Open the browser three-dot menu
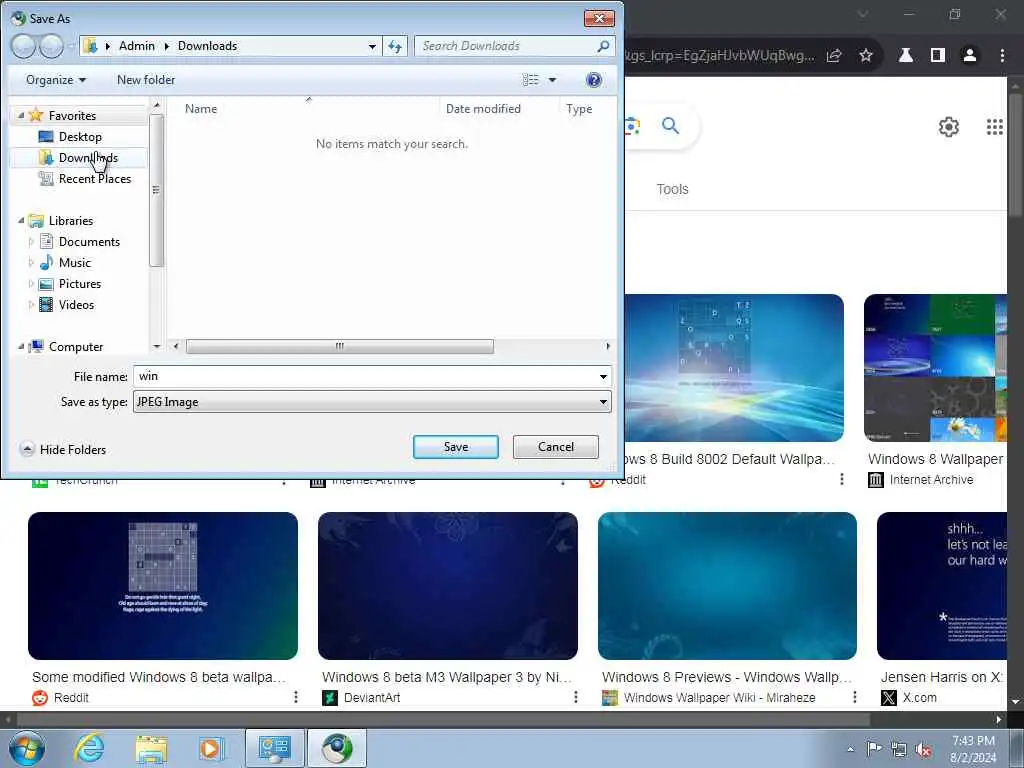 click(1002, 56)
